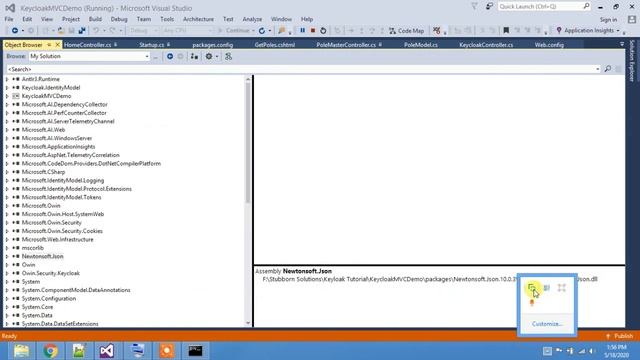Click the green tray icon in popup
The image size is (640, 360).
[532, 288]
